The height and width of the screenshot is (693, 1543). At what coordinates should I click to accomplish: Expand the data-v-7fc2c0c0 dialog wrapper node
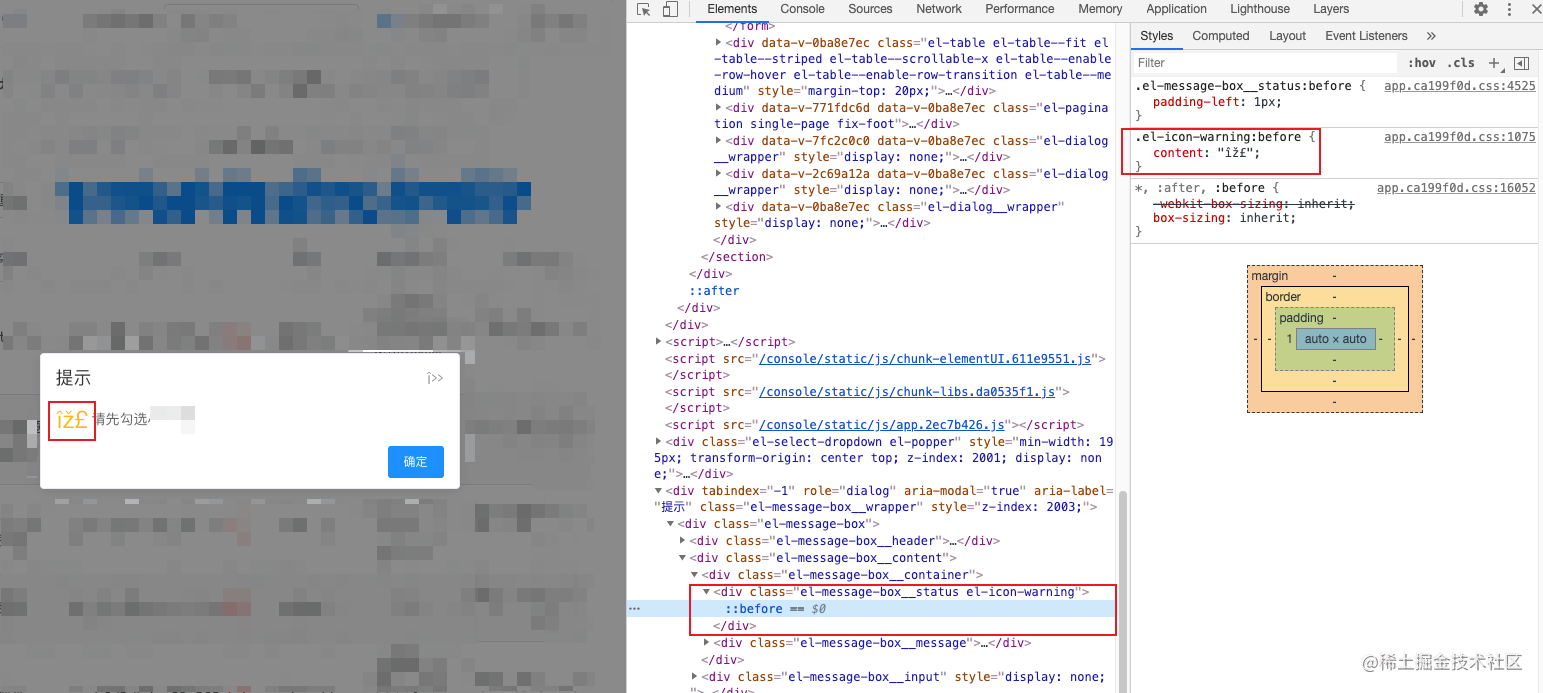tap(719, 141)
